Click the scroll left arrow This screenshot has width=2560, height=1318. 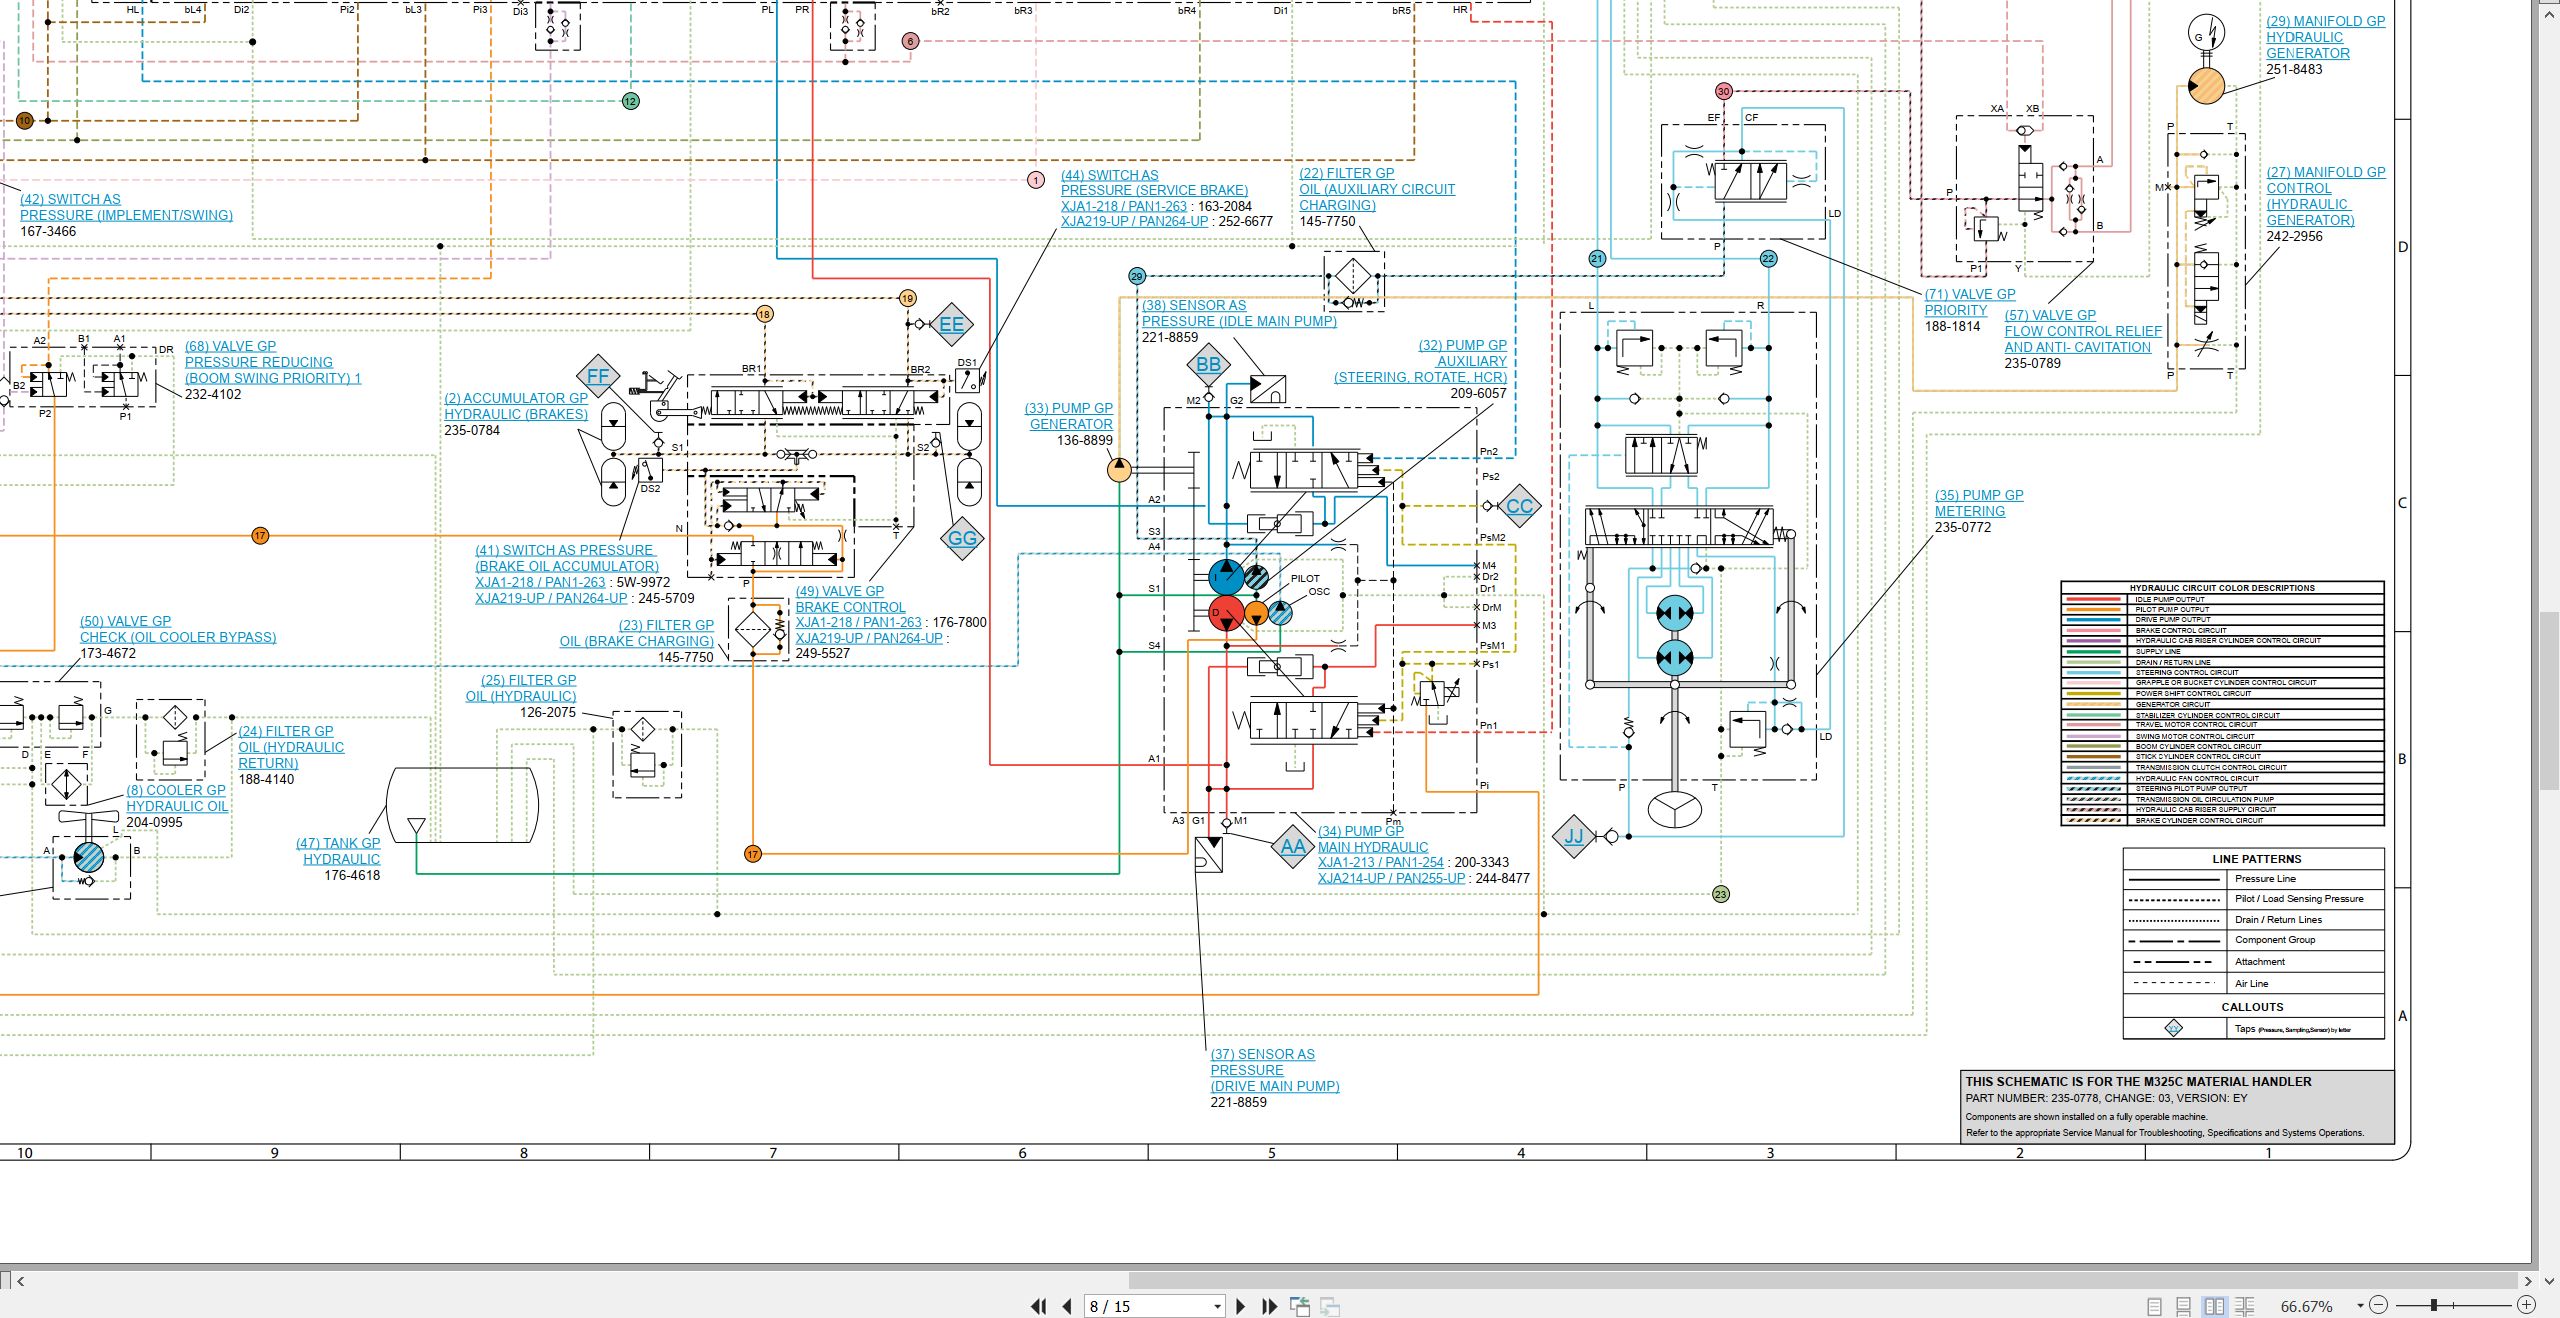(x=20, y=1280)
